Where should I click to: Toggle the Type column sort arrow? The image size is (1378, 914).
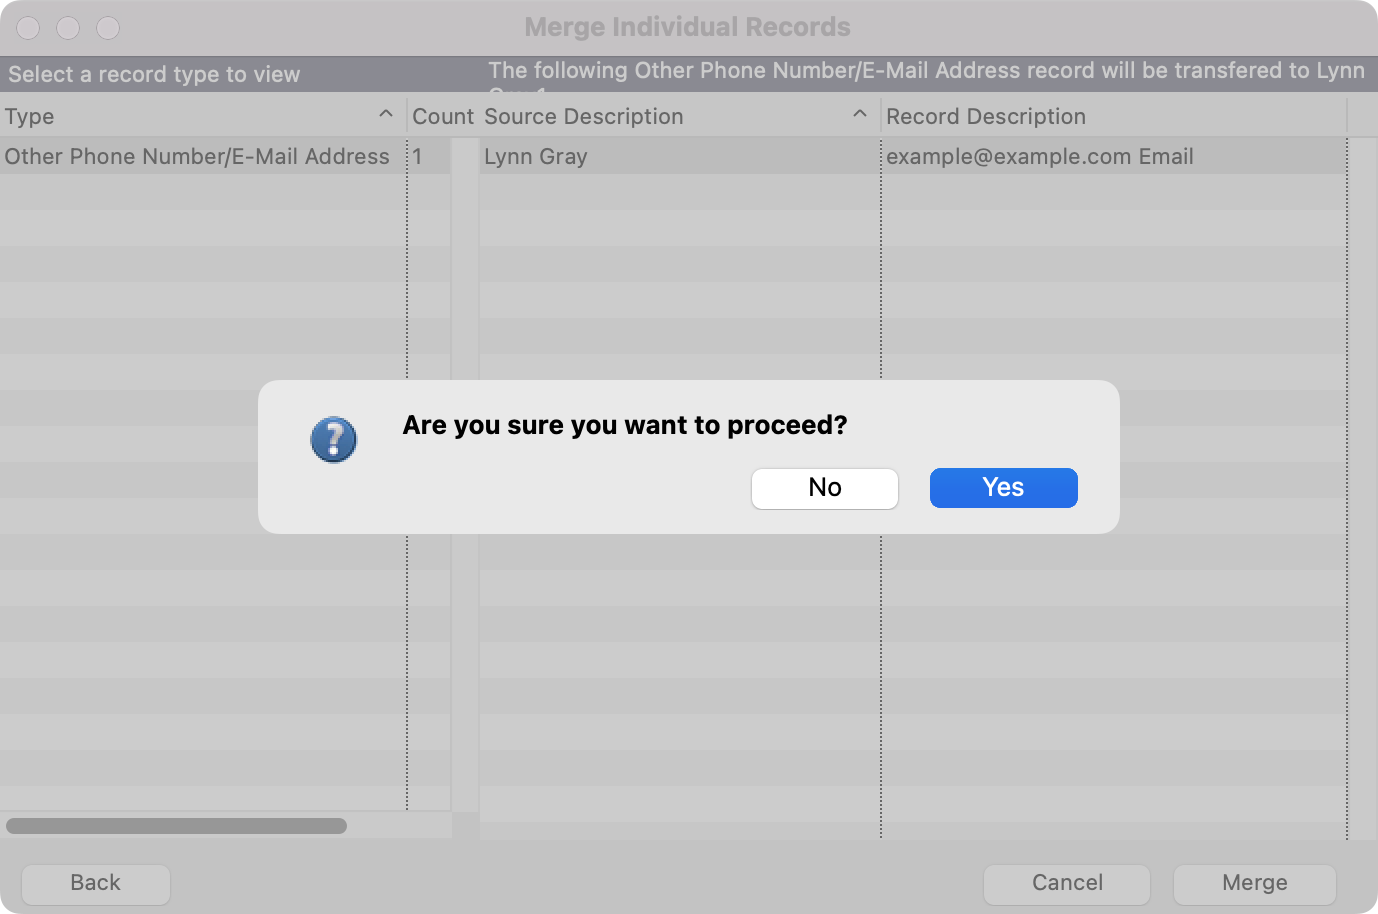(386, 115)
